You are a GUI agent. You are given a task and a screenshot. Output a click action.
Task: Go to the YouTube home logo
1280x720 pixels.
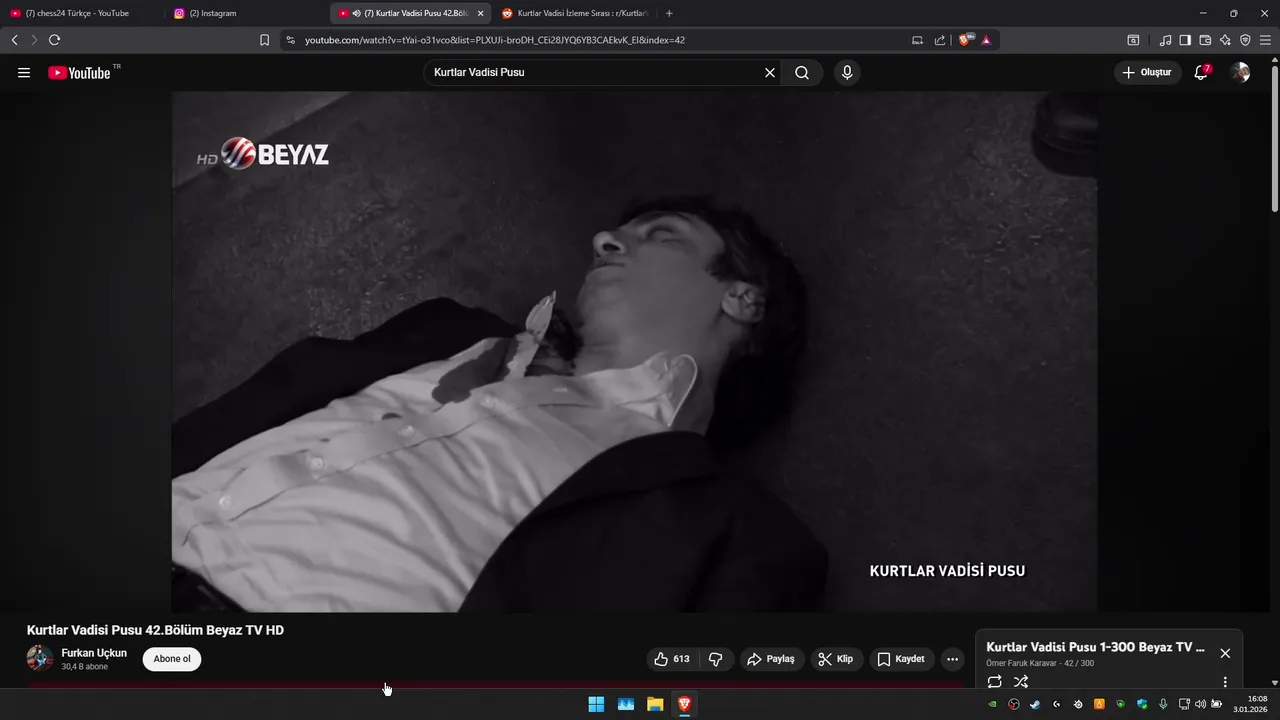79,73
